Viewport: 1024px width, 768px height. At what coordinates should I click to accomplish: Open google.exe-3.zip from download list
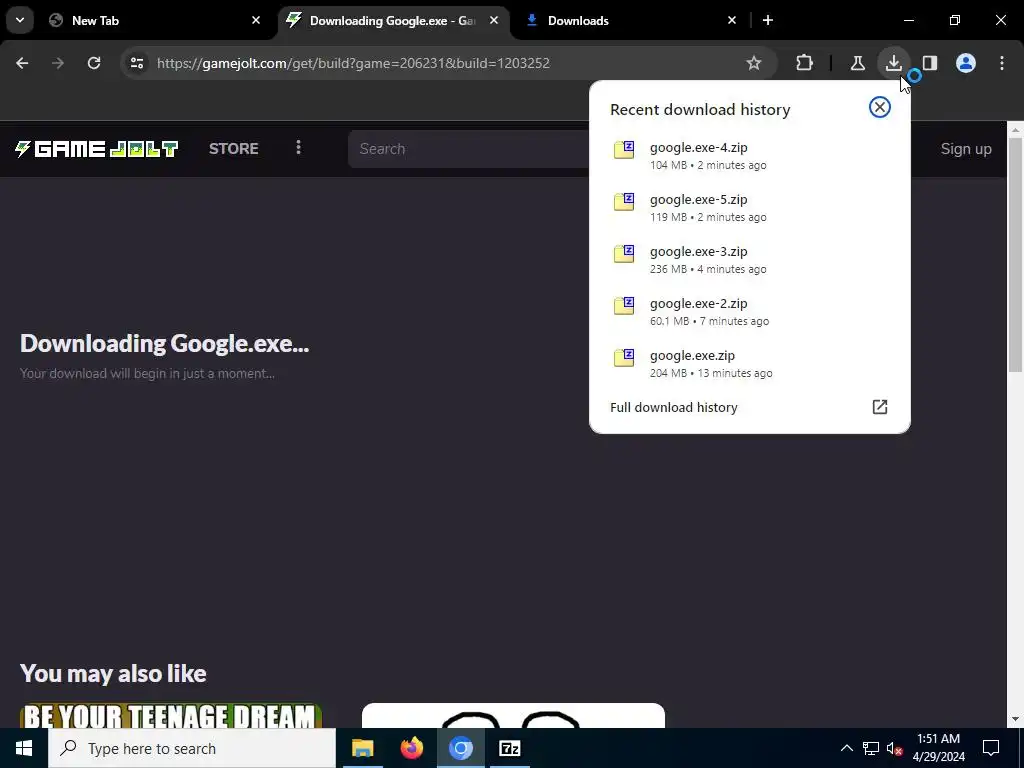[750, 259]
